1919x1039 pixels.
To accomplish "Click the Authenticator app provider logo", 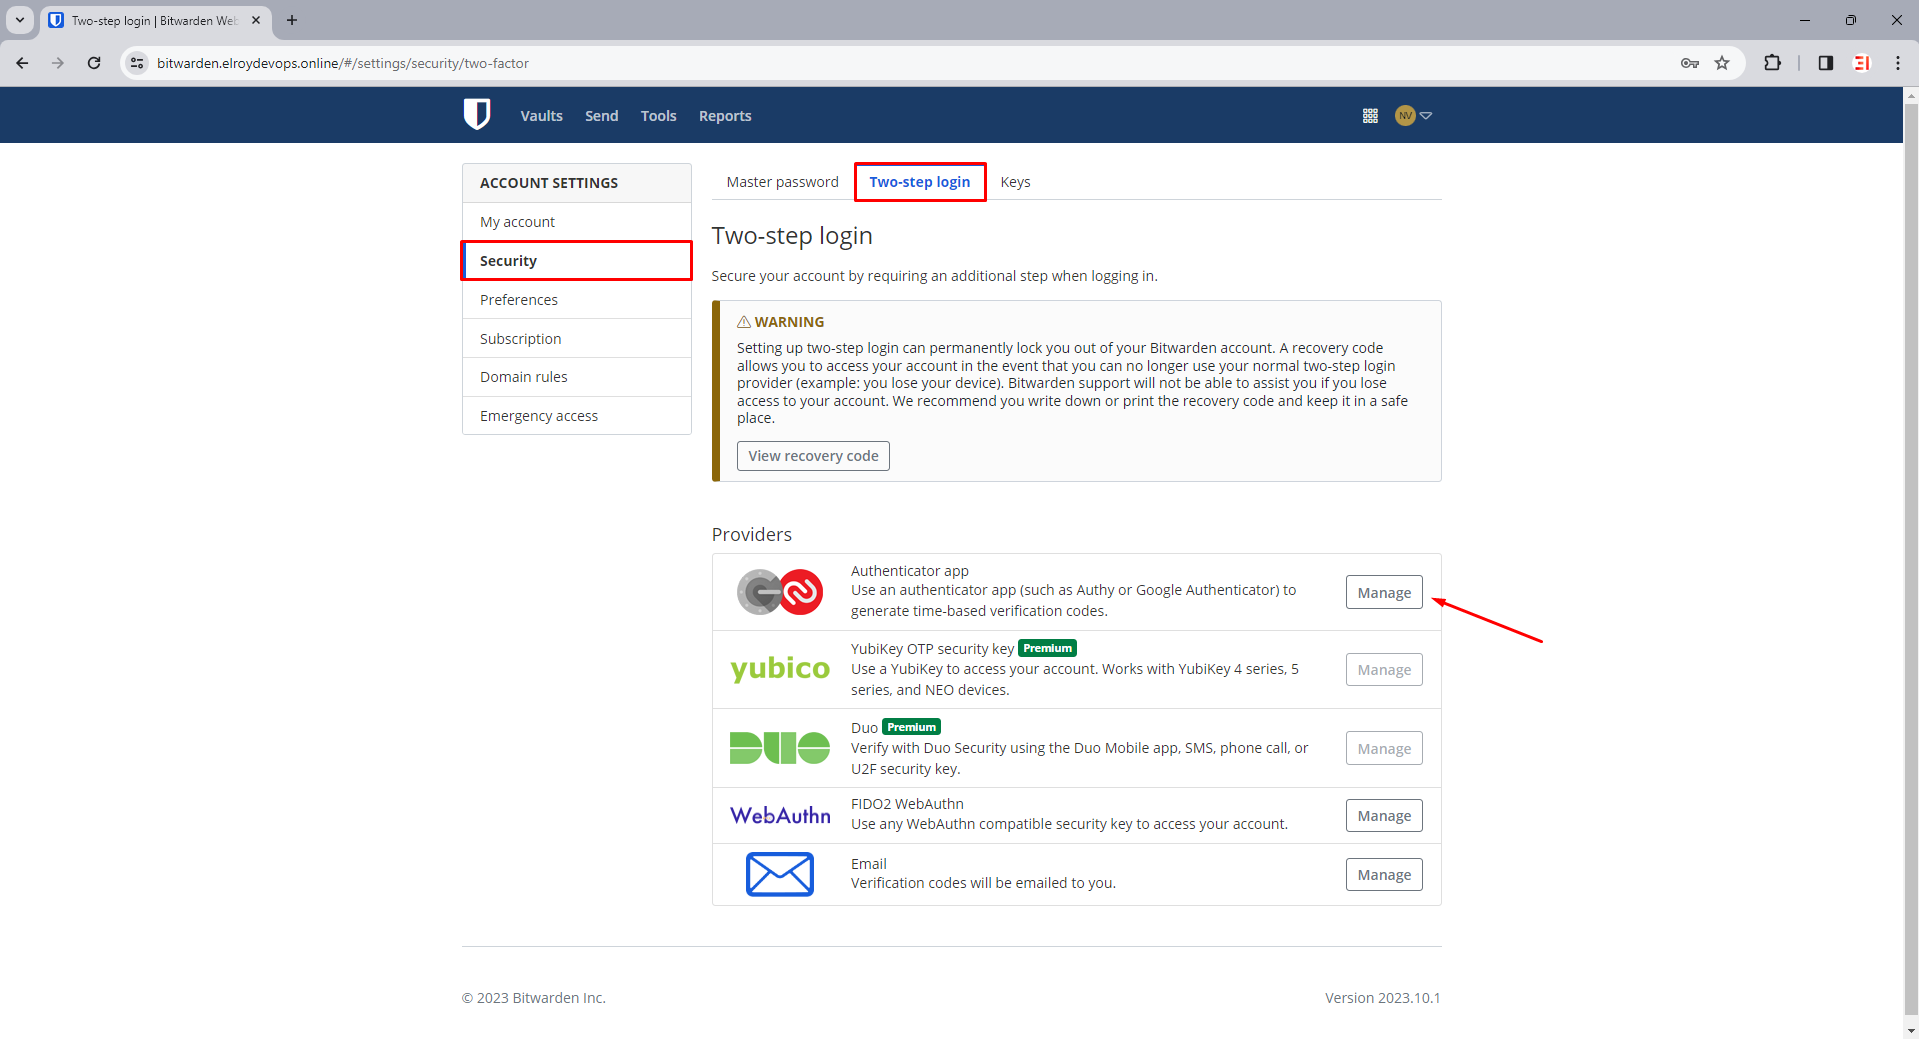I will point(780,592).
